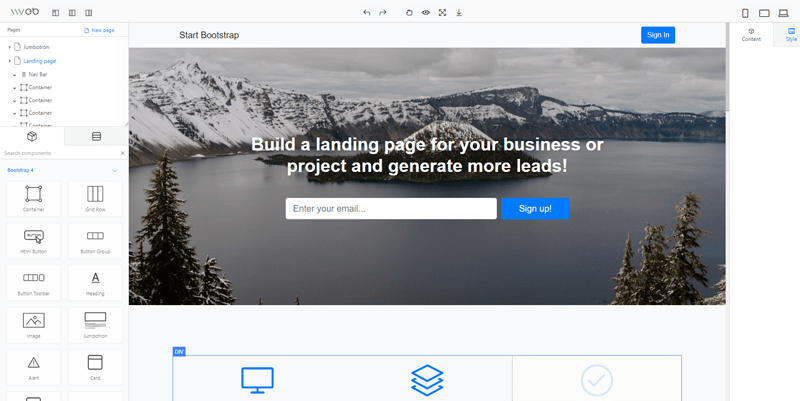The image size is (800, 401).
Task: Click the designer mode icon beside redo
Action: point(409,13)
